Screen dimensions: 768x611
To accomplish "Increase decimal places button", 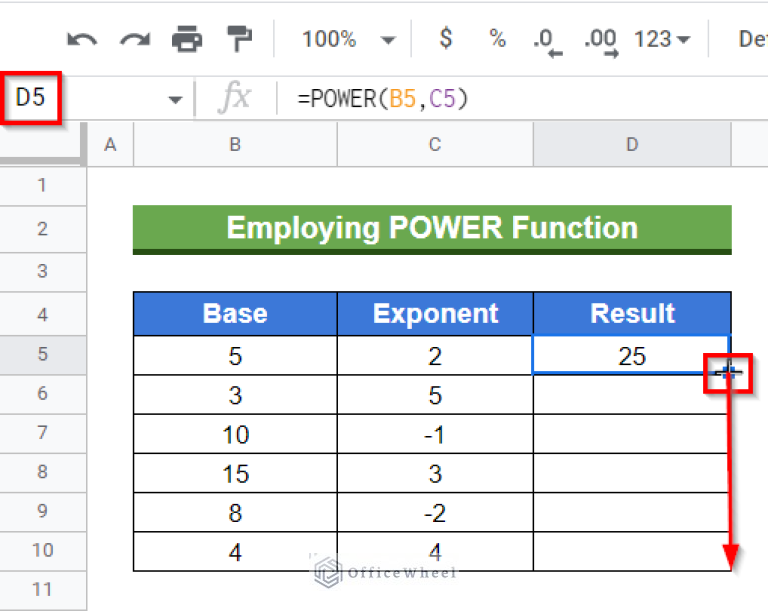I will pyautogui.click(x=601, y=42).
